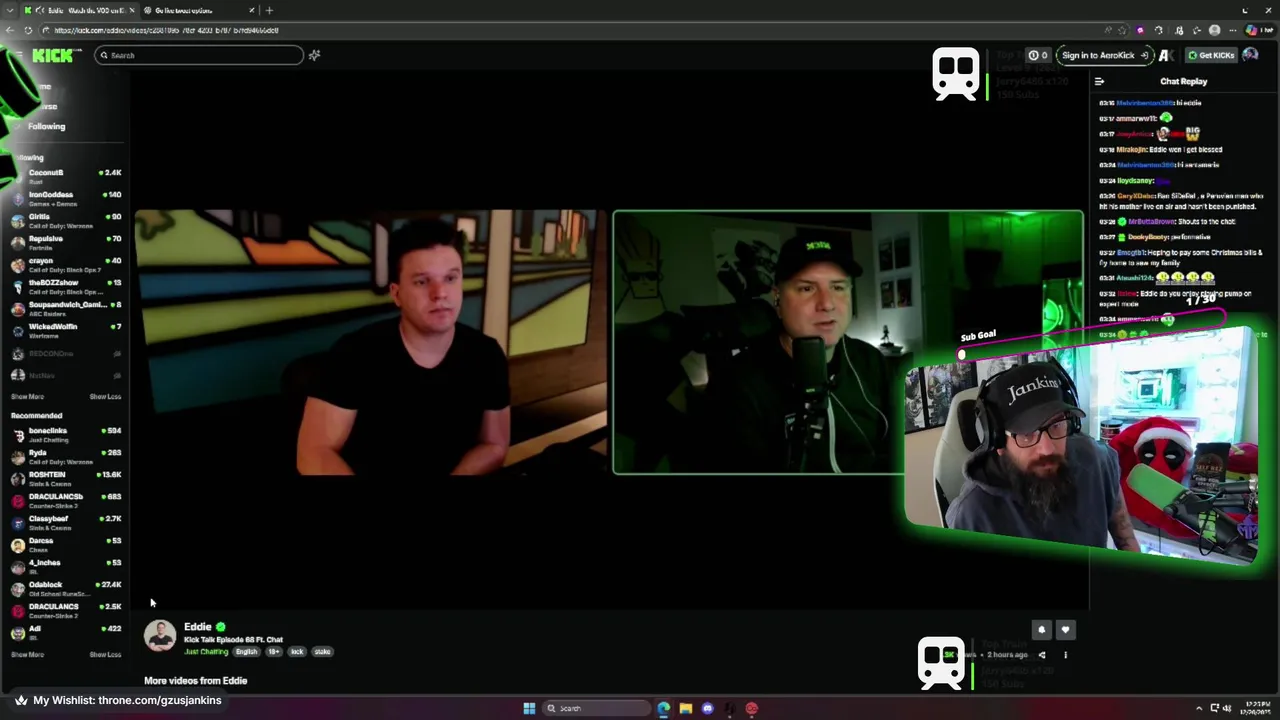Collapse recommended list with Show Less
1280x720 pixels.
click(105, 655)
